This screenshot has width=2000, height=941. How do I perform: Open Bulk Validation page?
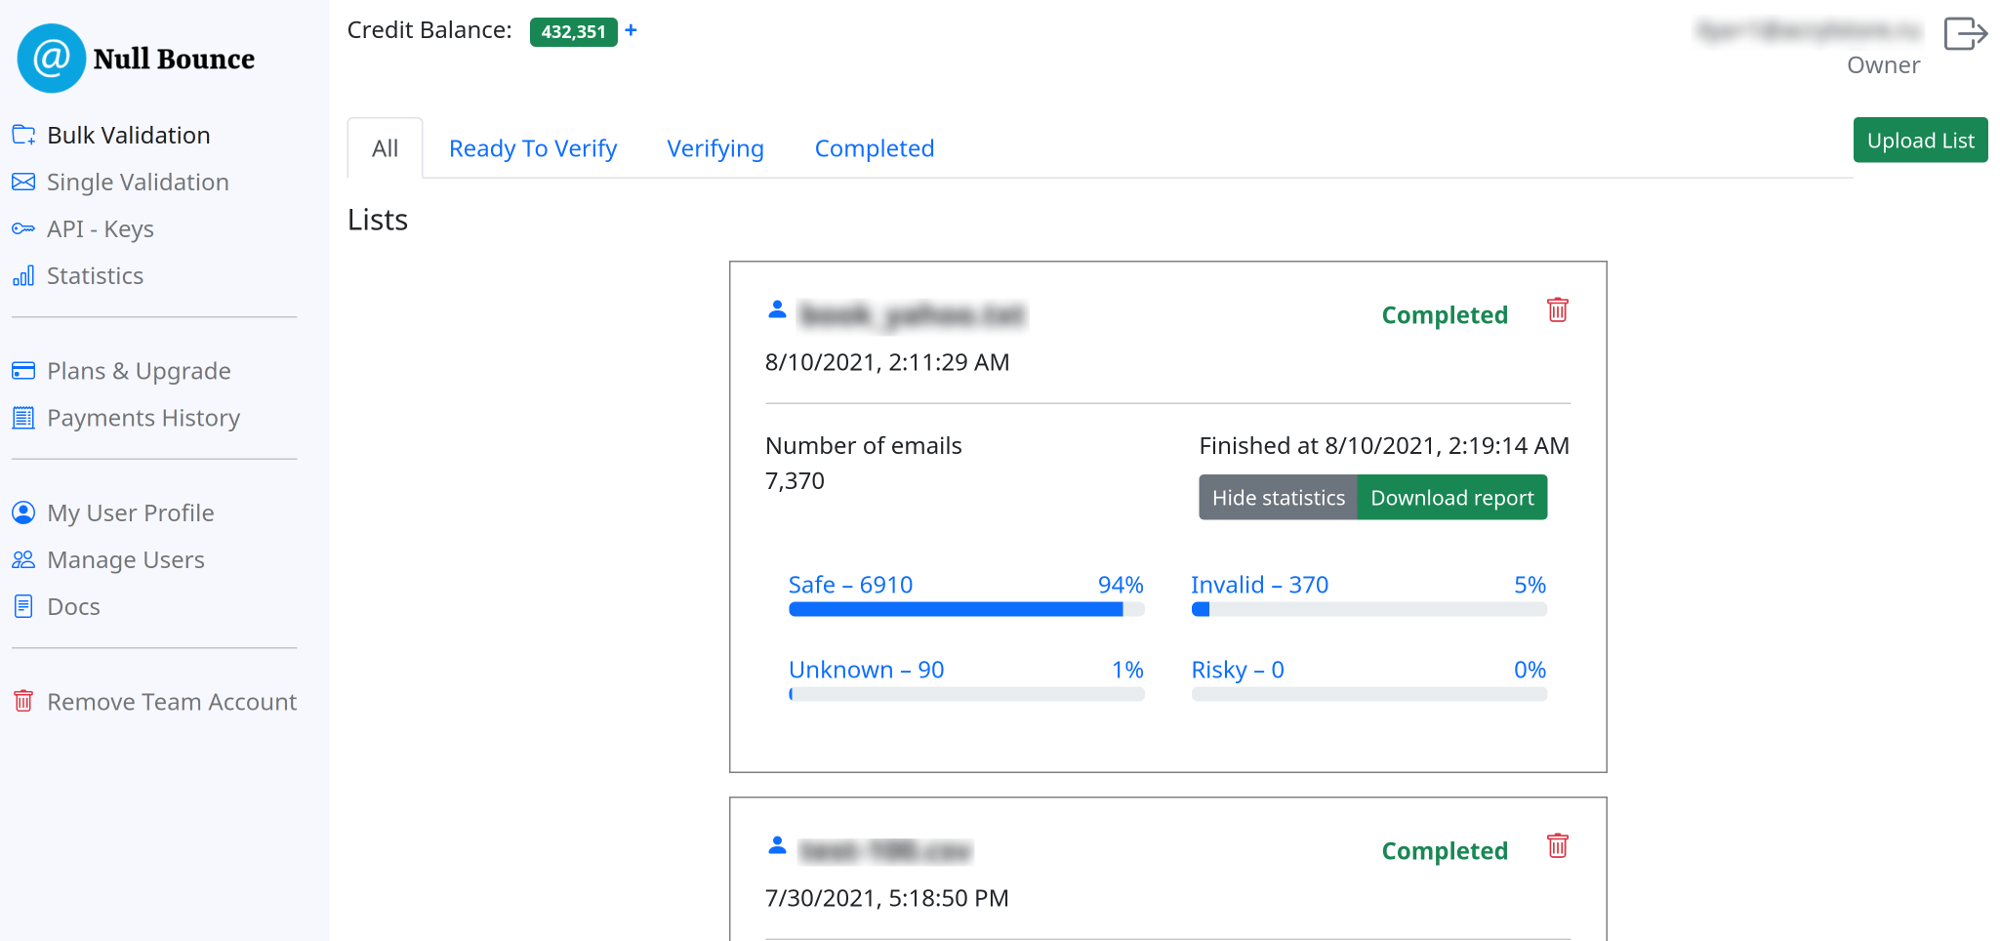tap(128, 135)
